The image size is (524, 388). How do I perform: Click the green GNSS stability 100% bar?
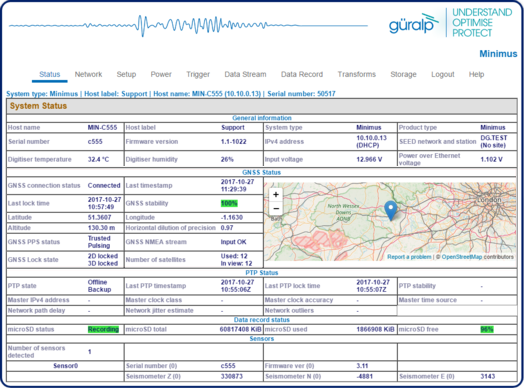(x=229, y=203)
